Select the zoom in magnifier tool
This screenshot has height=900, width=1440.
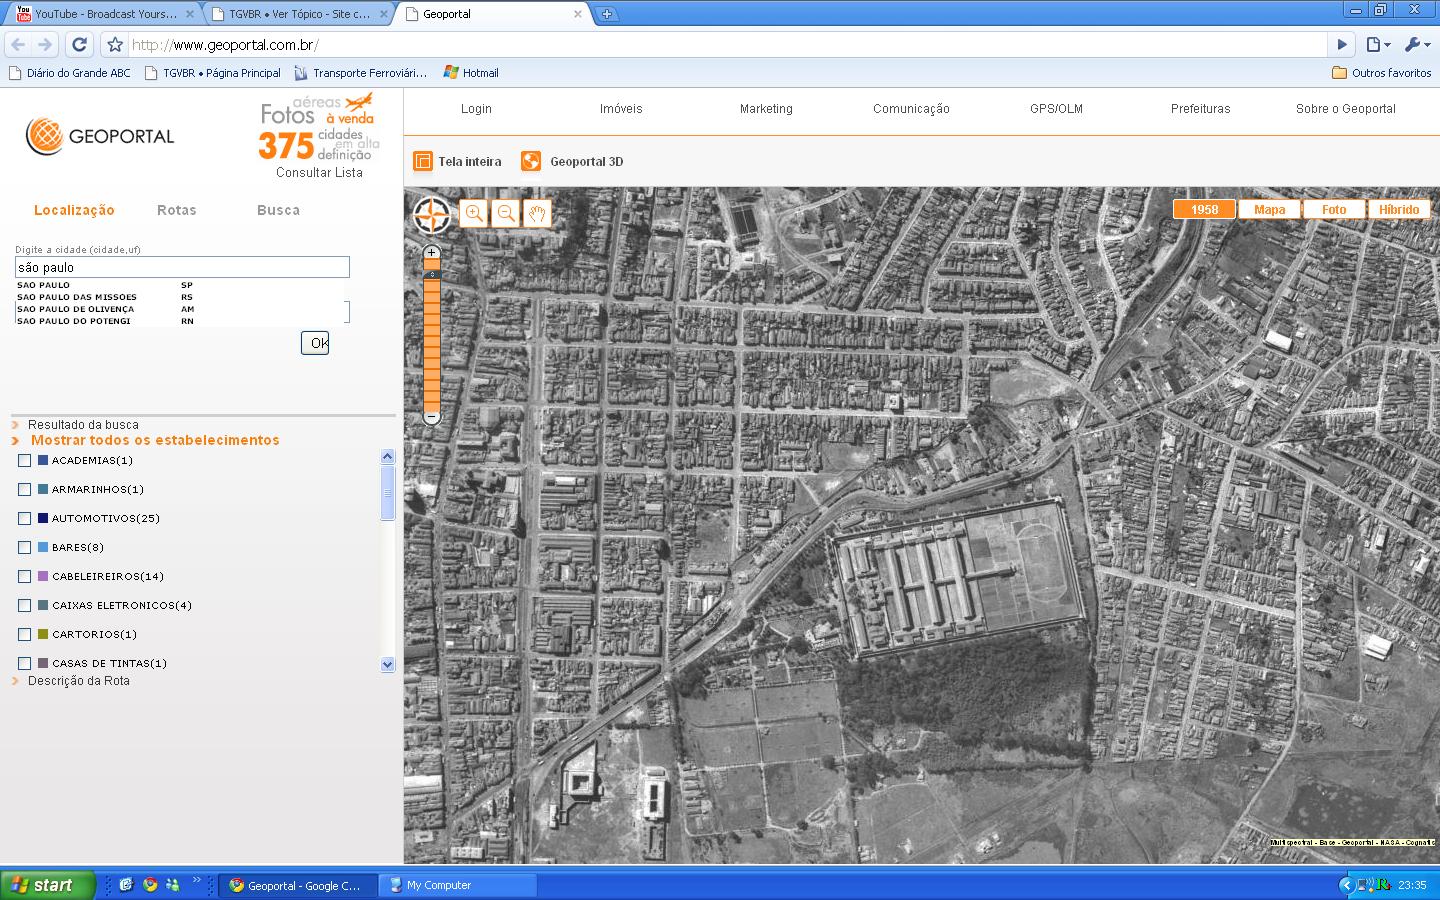pyautogui.click(x=474, y=213)
